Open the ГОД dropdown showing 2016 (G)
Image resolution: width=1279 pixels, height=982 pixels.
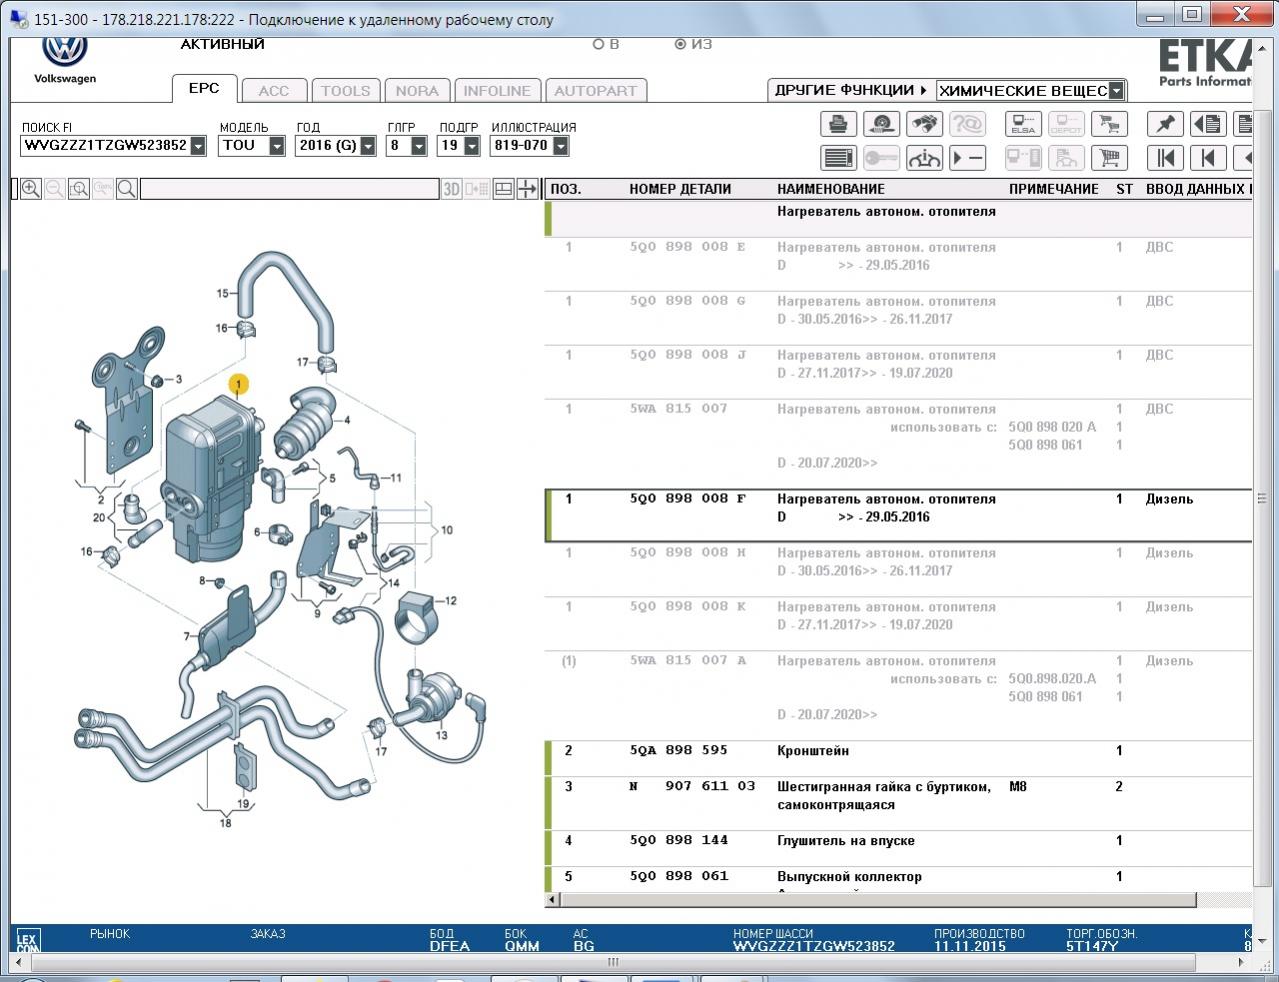(x=368, y=146)
